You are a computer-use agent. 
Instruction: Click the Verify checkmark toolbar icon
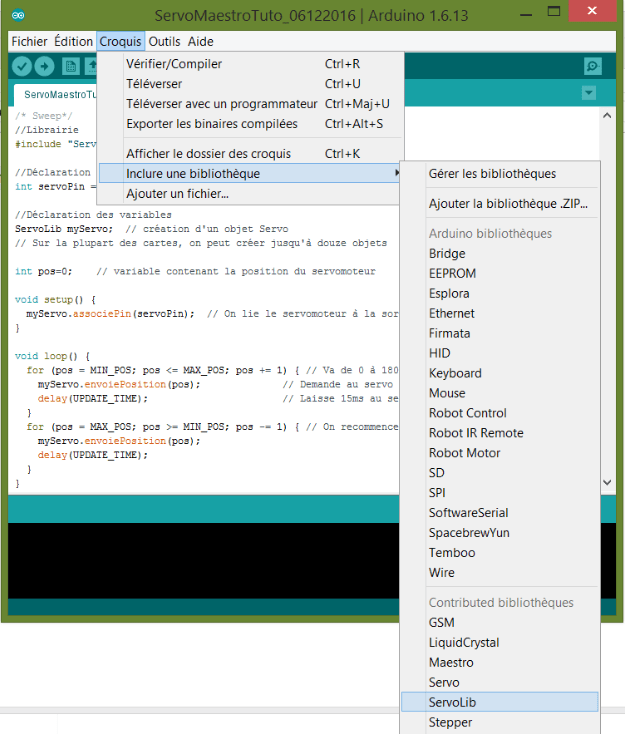[22, 66]
